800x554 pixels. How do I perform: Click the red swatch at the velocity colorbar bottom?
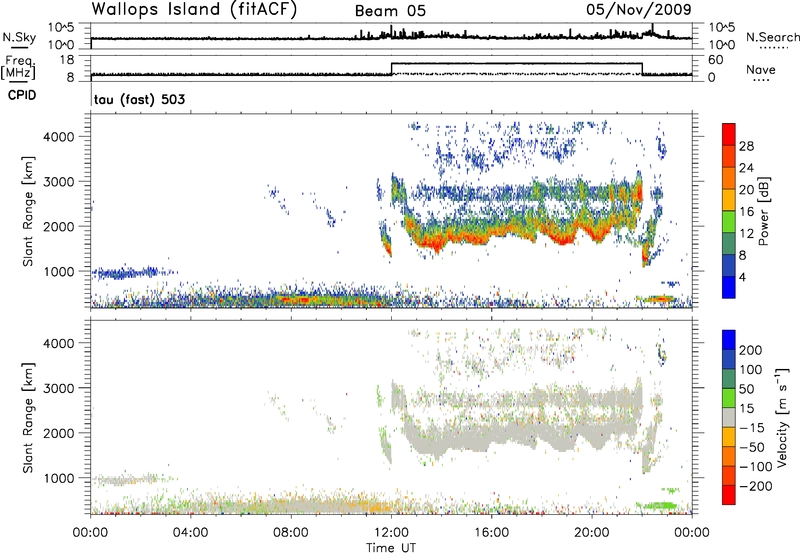(x=729, y=495)
